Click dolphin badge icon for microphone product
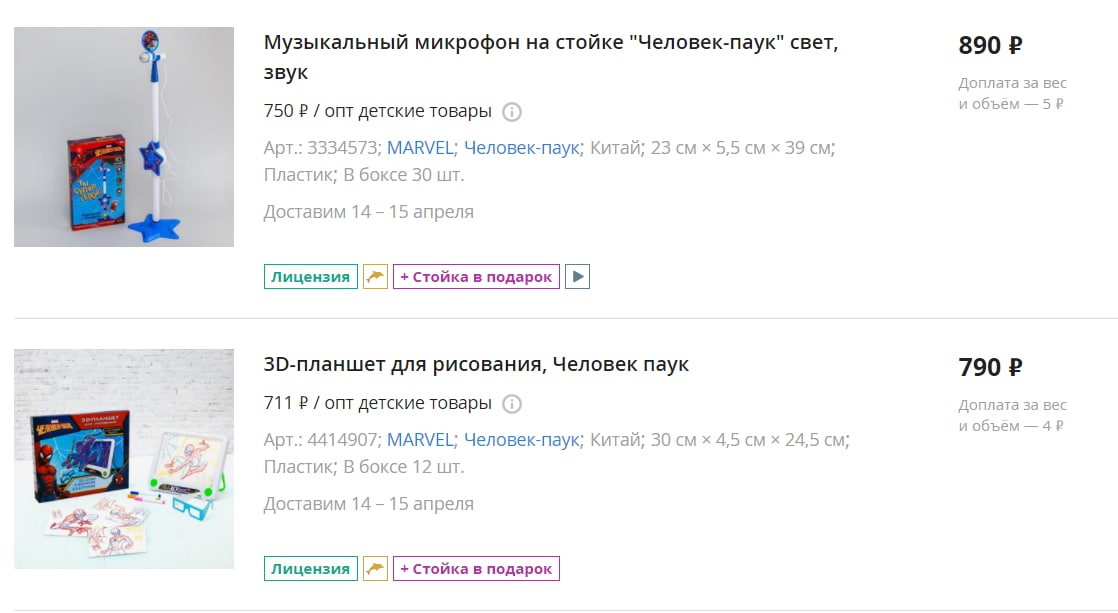Screen dimensions: 1118x613 point(375,277)
